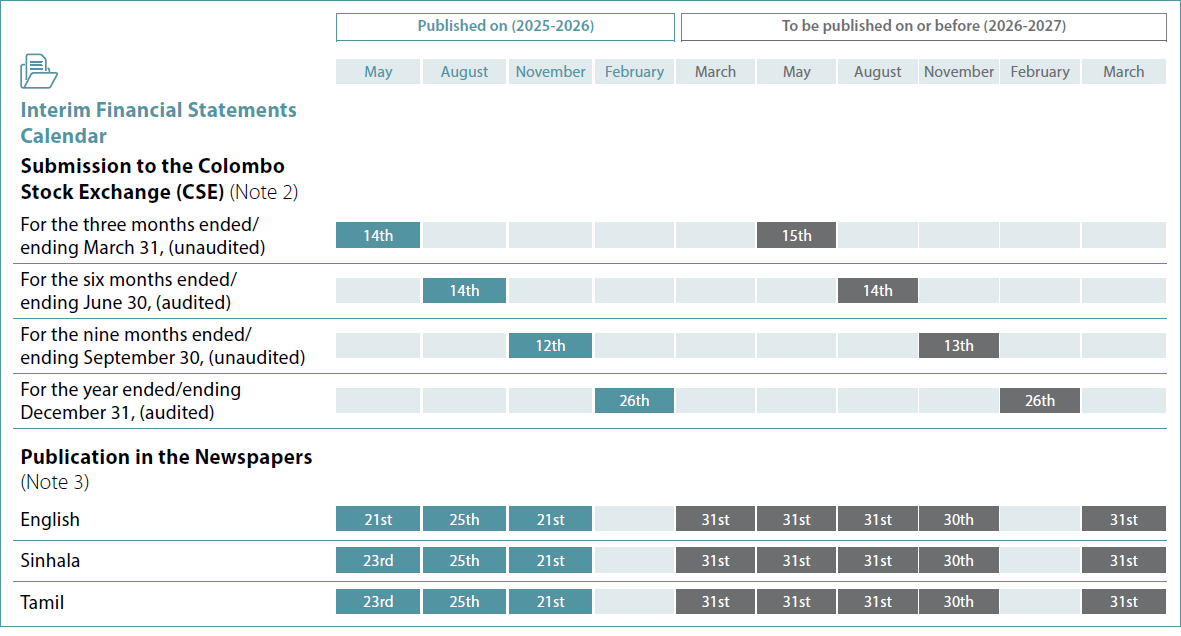The height and width of the screenshot is (636, 1181).
Task: Click the grey '14th' cell in the six months row
Action: (877, 290)
